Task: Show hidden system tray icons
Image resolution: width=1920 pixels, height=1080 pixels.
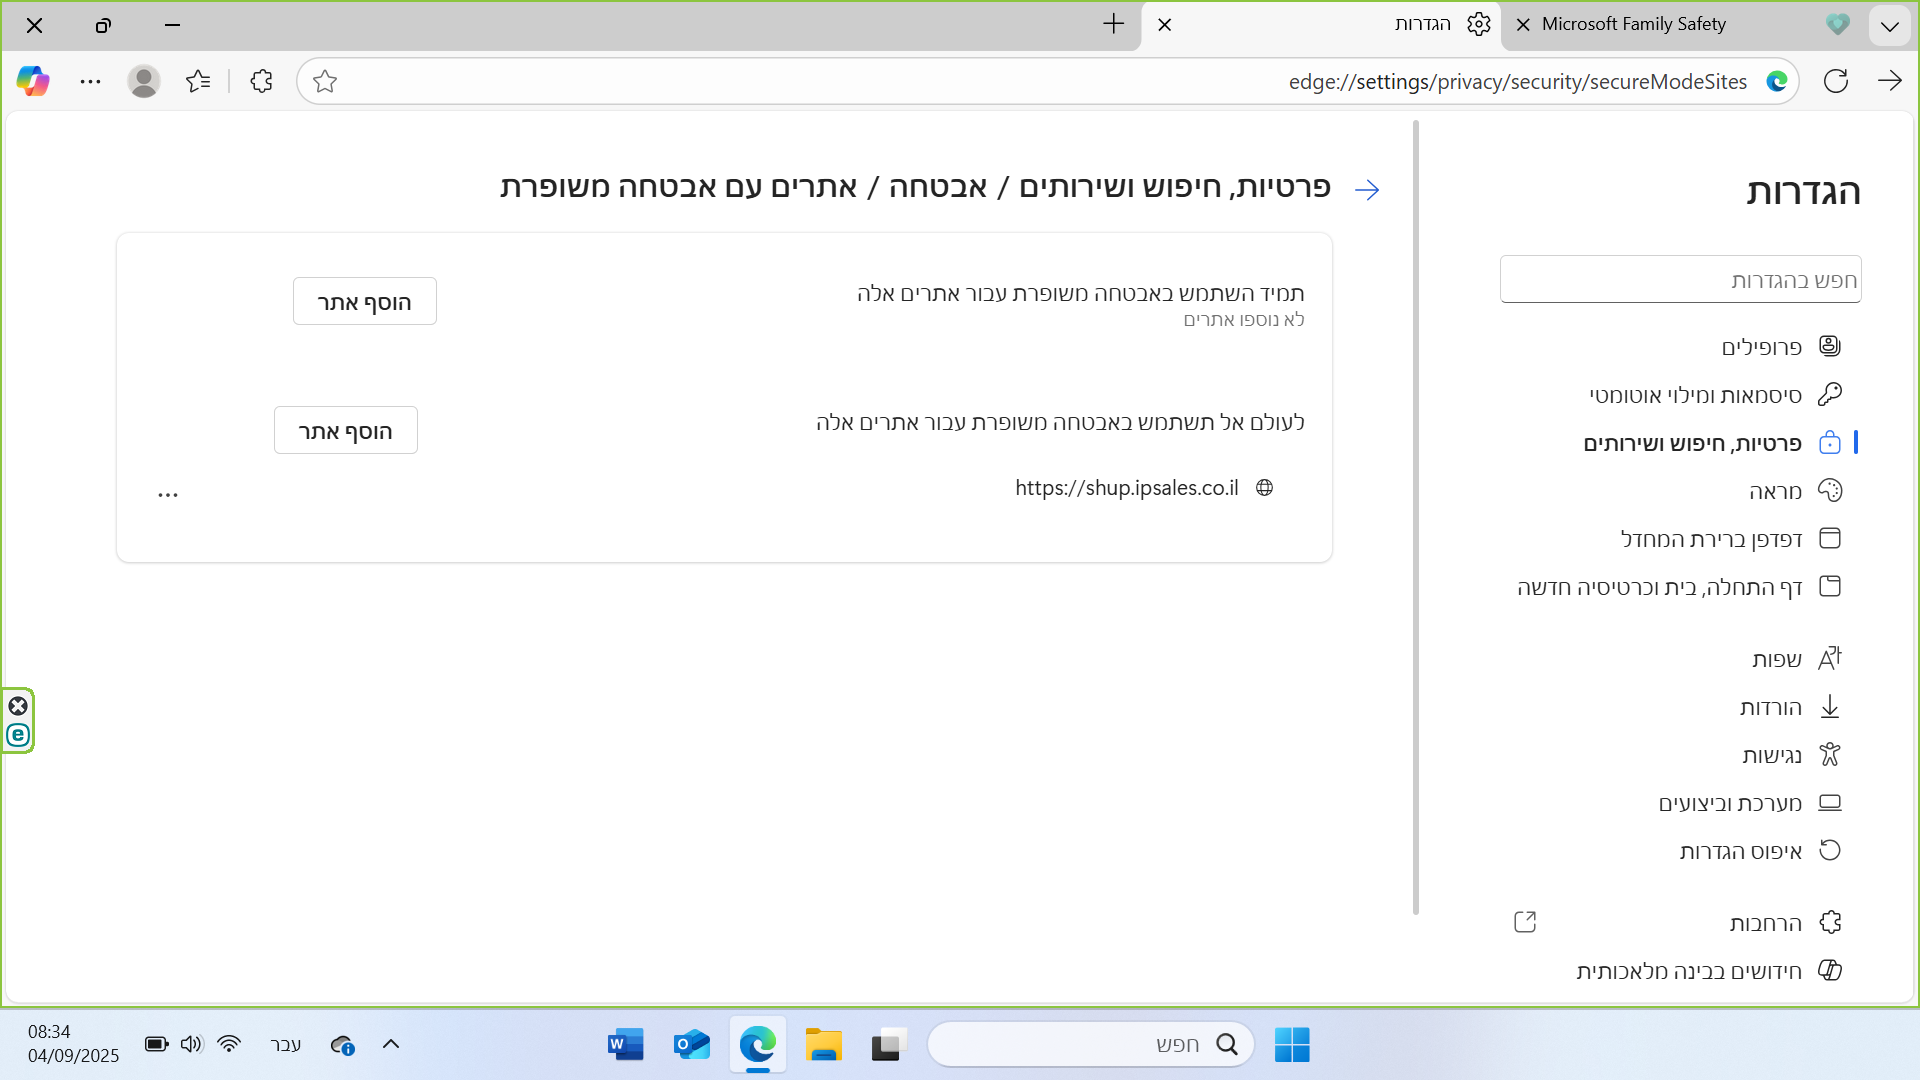Action: (391, 1045)
